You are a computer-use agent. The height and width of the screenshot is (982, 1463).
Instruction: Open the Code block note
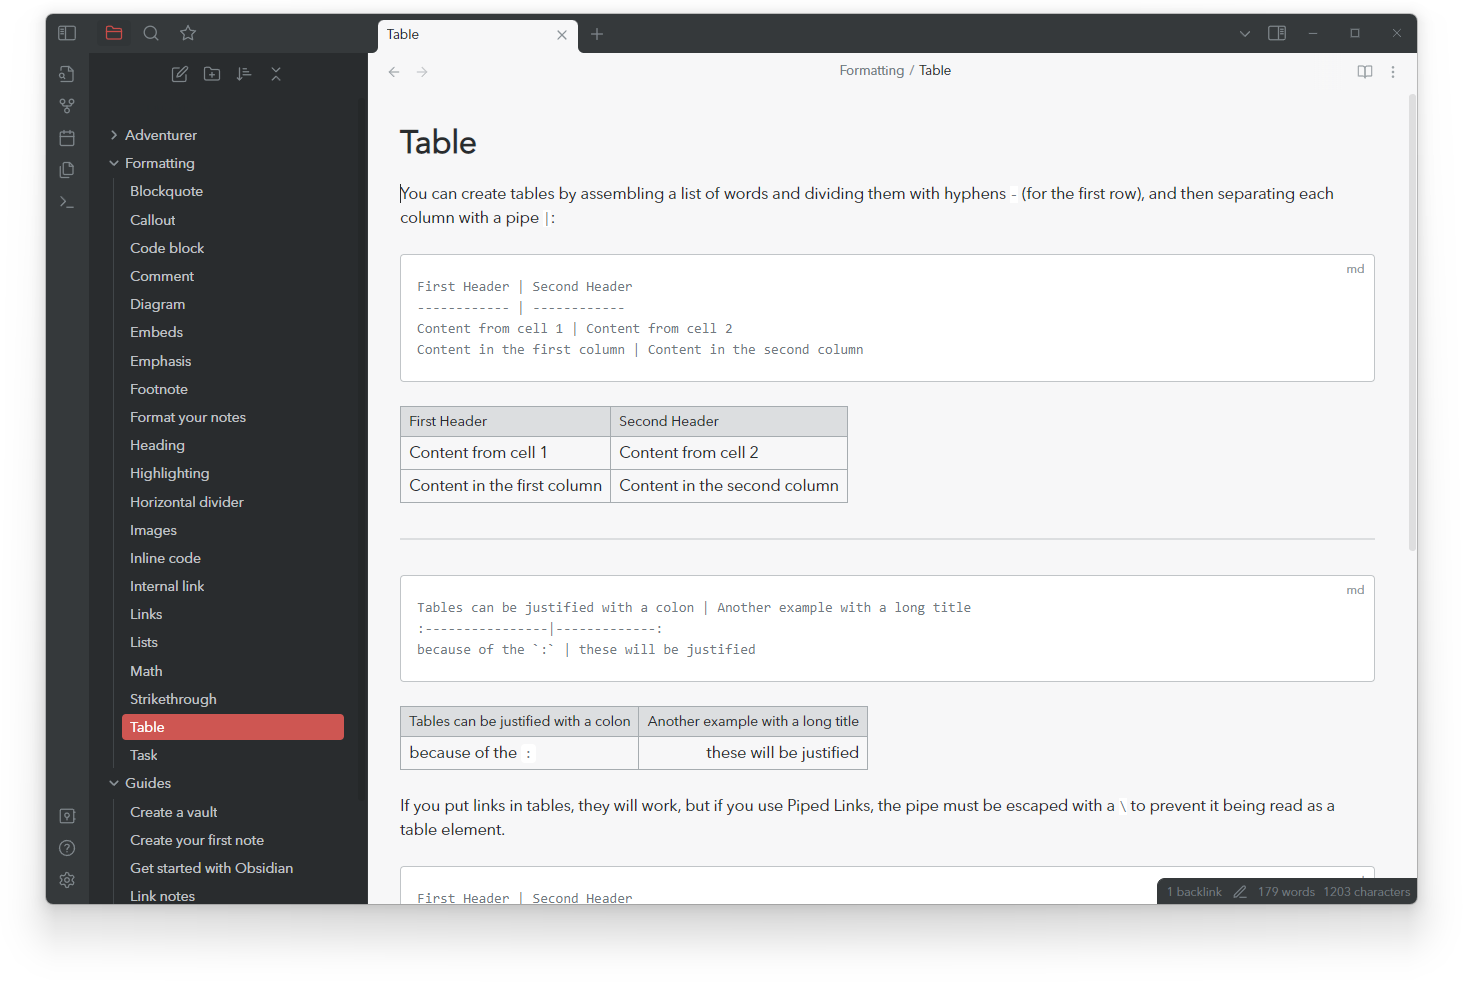(167, 248)
